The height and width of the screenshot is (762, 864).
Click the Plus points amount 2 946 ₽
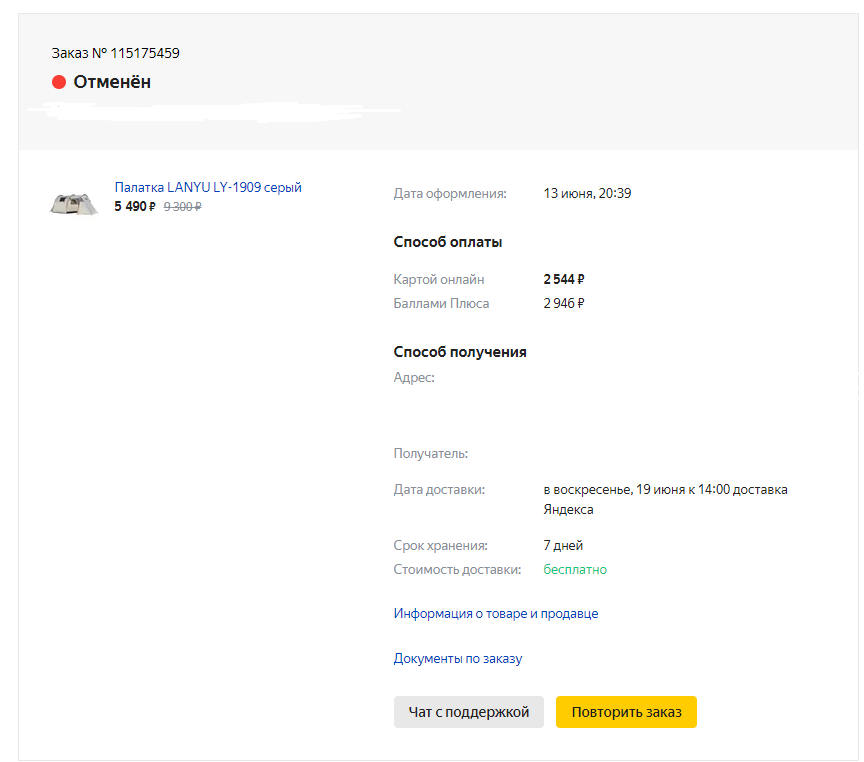(564, 303)
